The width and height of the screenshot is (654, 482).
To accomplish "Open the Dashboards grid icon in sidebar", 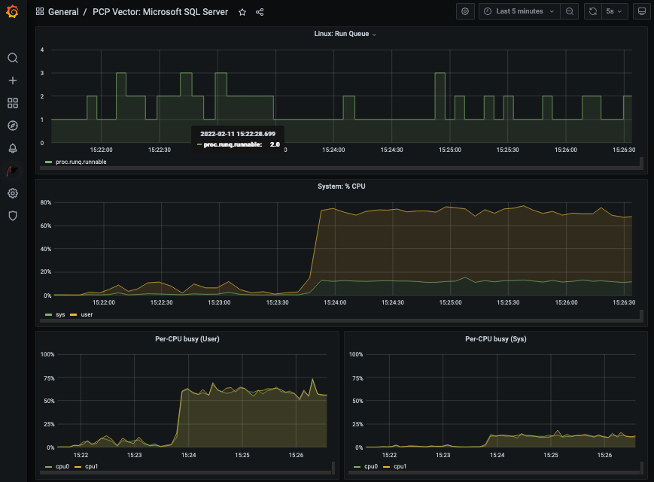I will pyautogui.click(x=13, y=103).
